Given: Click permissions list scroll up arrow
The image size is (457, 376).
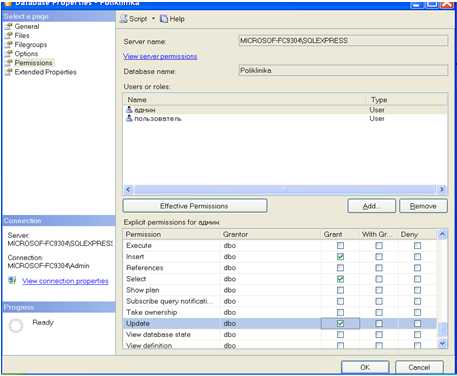Looking at the screenshot, I should point(442,235).
